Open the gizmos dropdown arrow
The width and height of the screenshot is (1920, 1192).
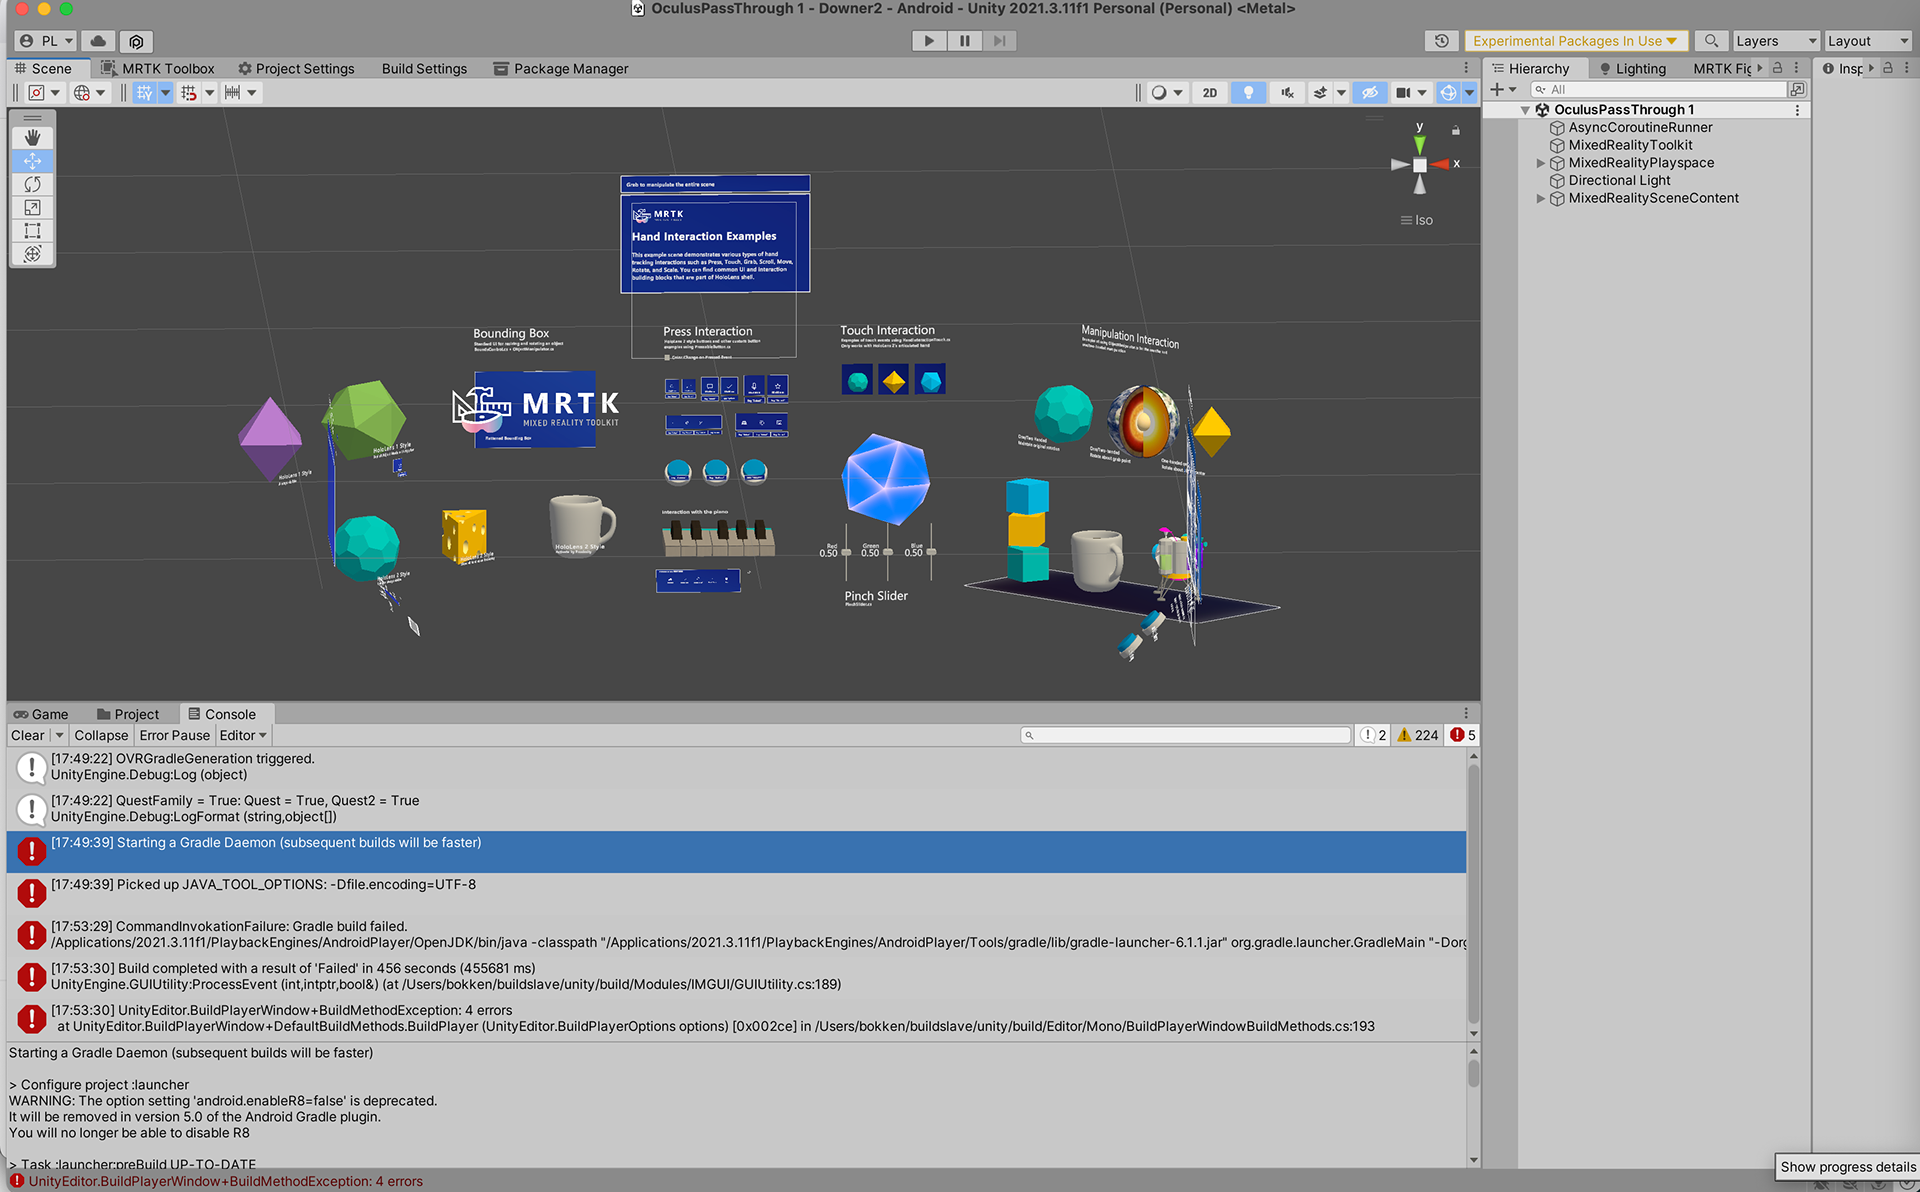[1469, 93]
